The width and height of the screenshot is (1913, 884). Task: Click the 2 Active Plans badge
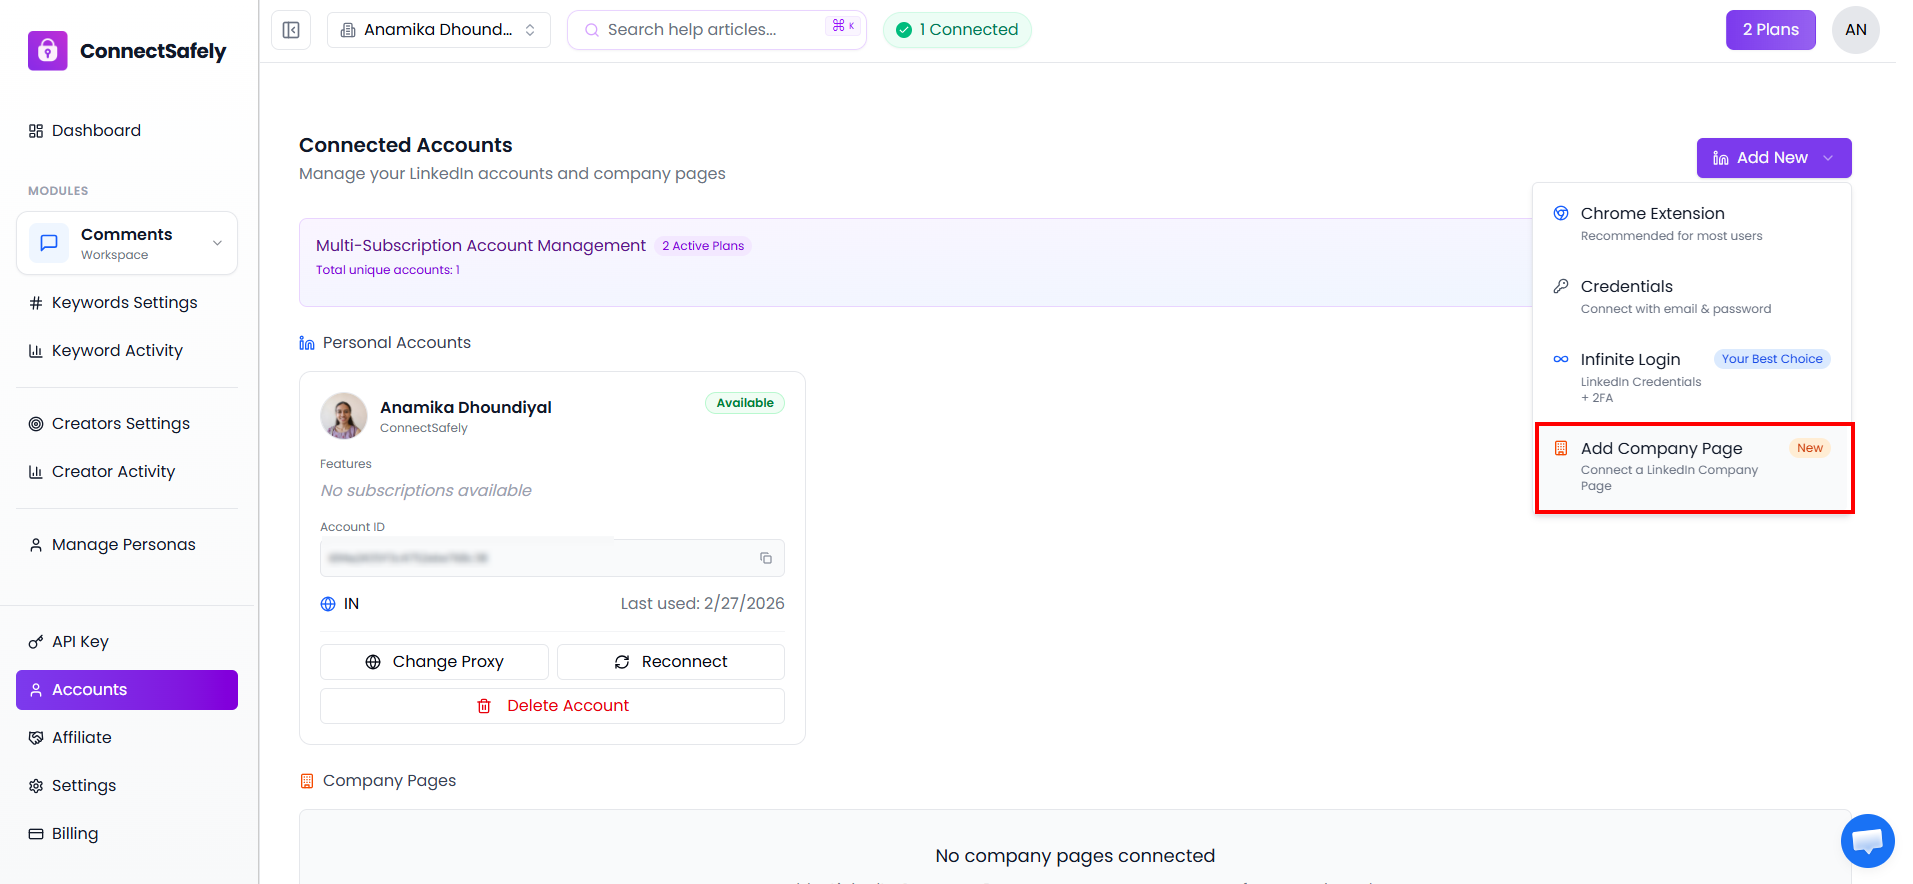tap(703, 246)
